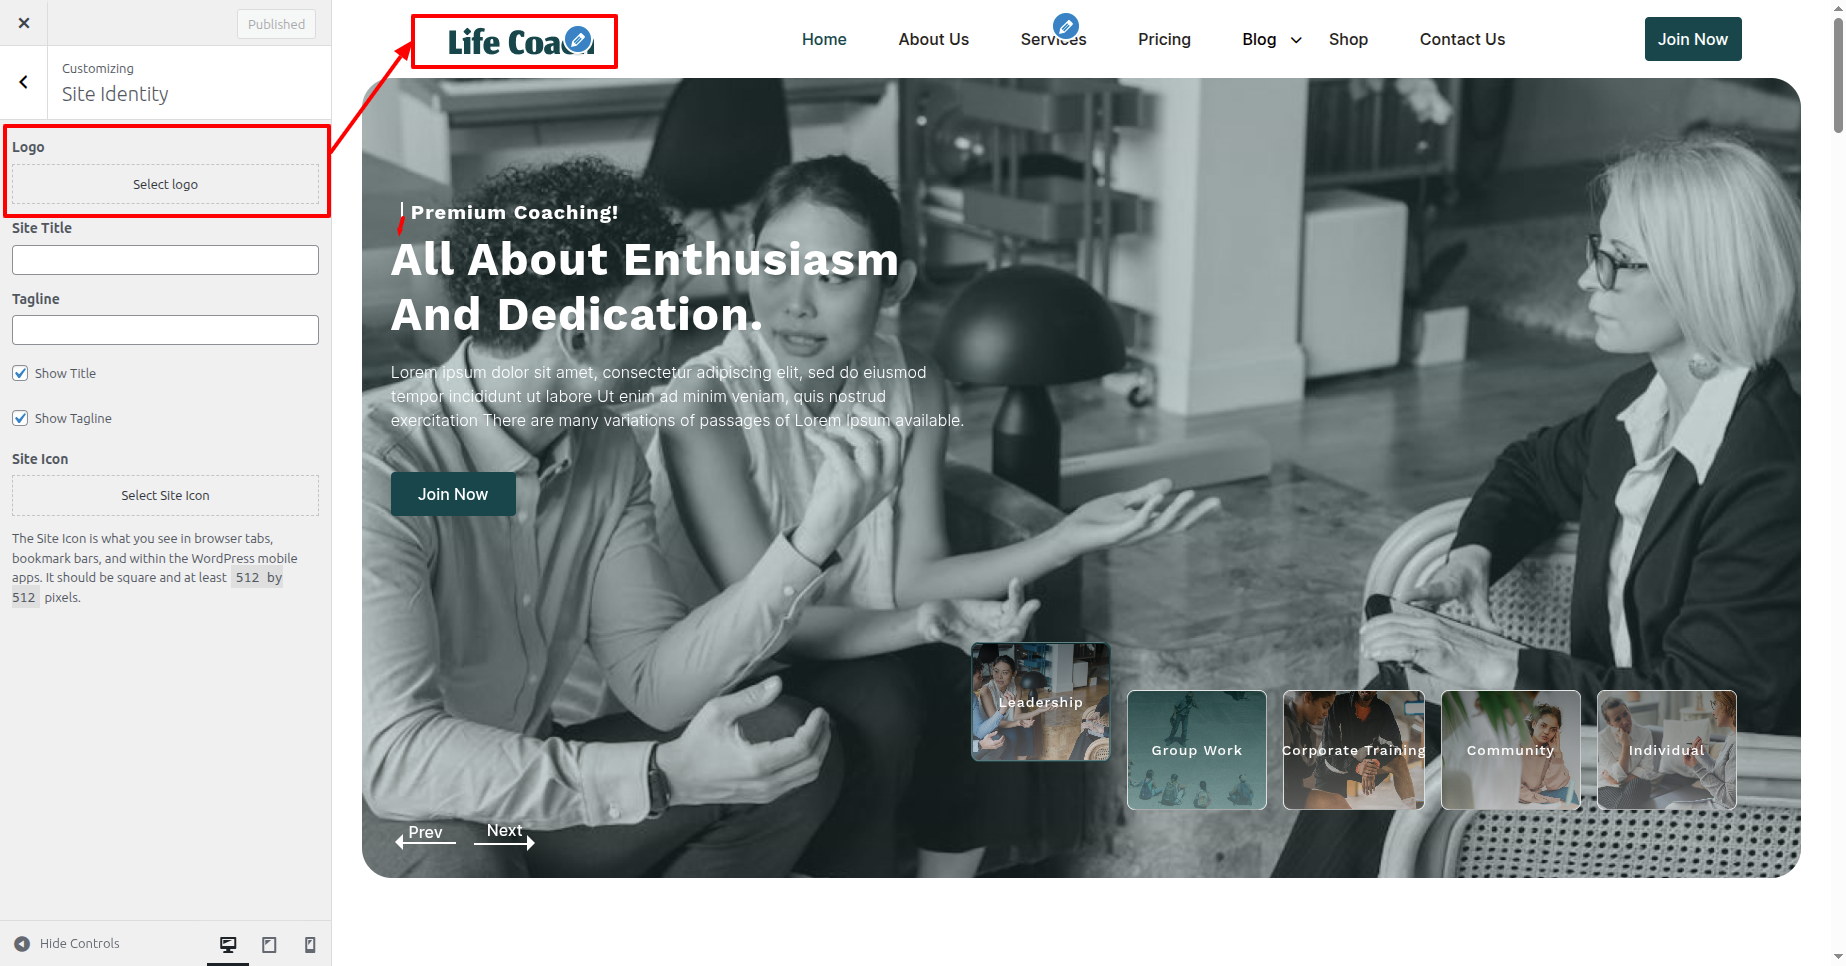
Task: Close the Customizer with X icon
Action: (x=24, y=23)
